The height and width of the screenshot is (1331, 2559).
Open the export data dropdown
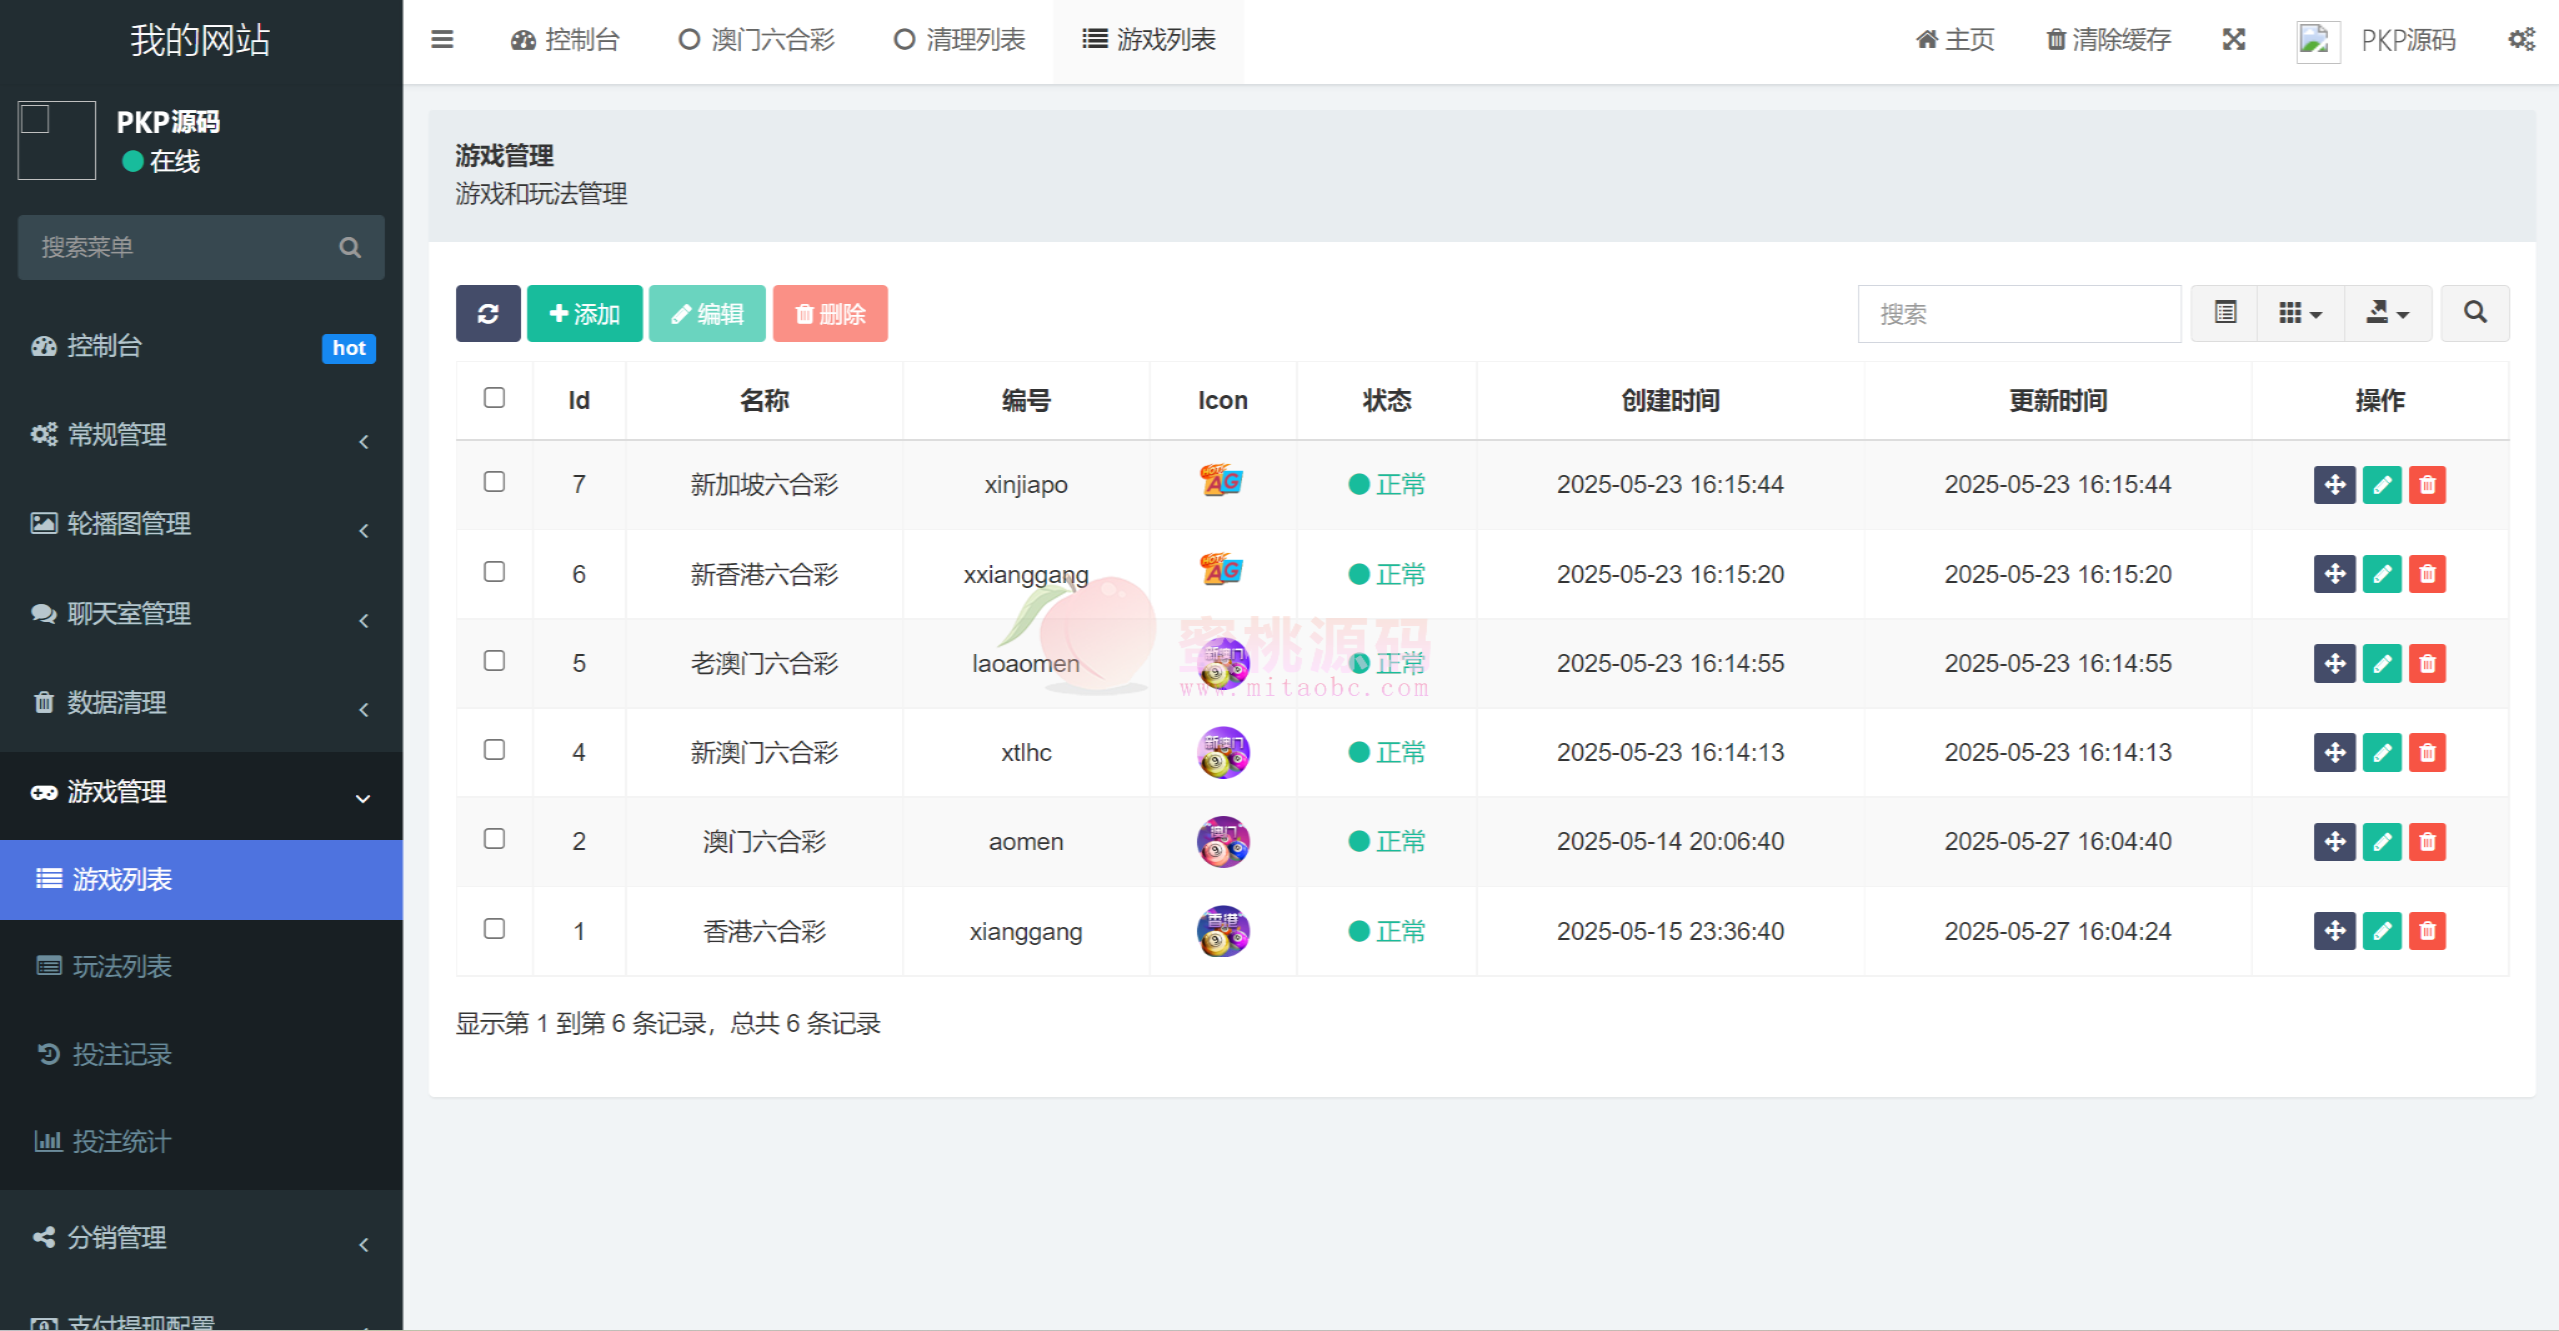[2387, 313]
